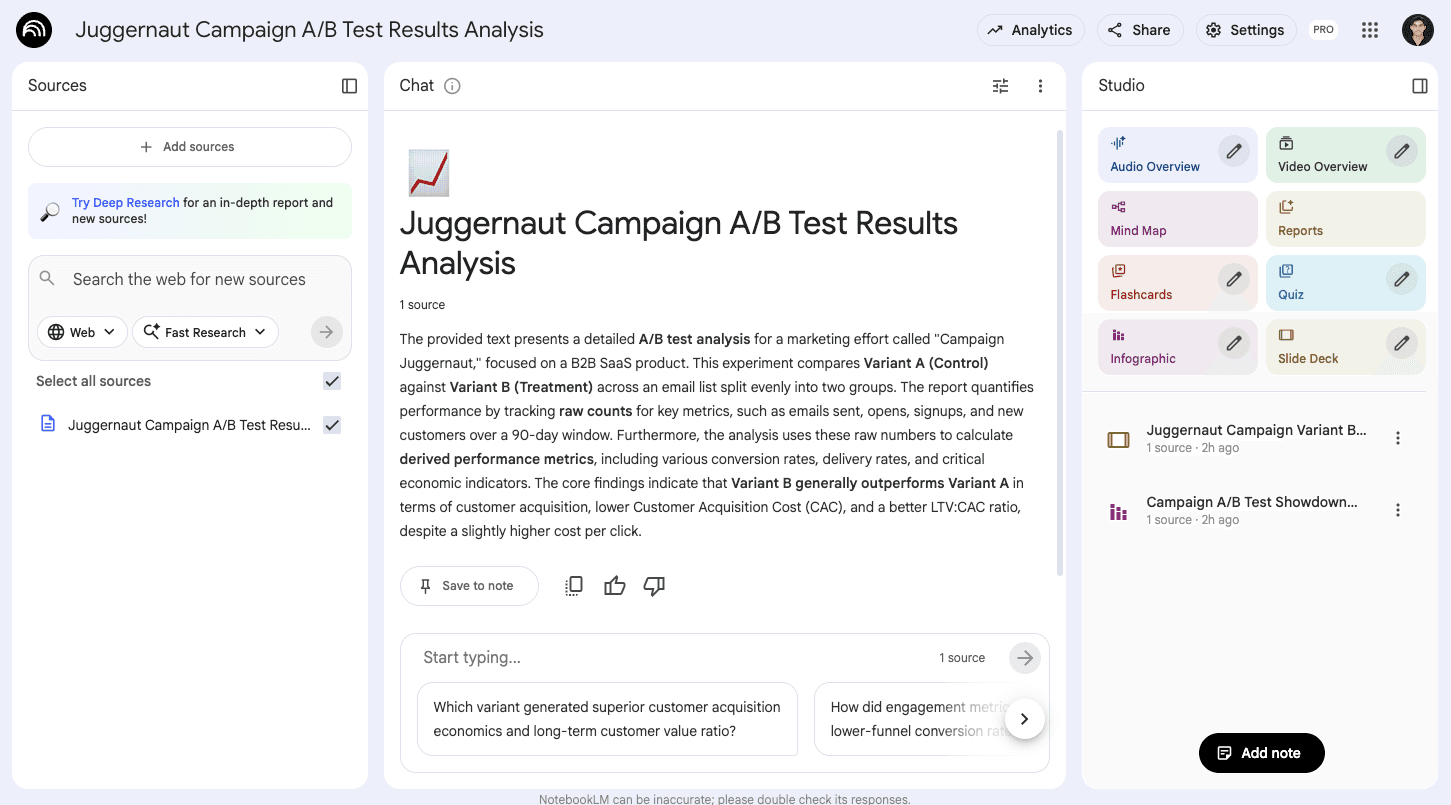Open chat configuration sliders
1451x805 pixels.
click(1000, 86)
